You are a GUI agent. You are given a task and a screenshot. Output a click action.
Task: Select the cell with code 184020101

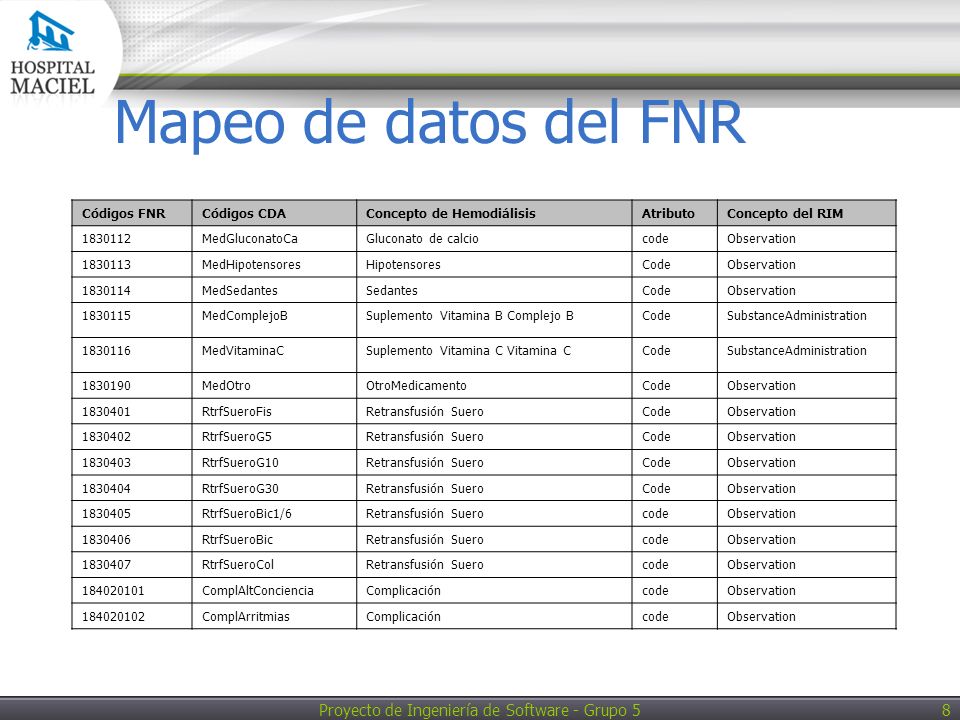point(132,591)
